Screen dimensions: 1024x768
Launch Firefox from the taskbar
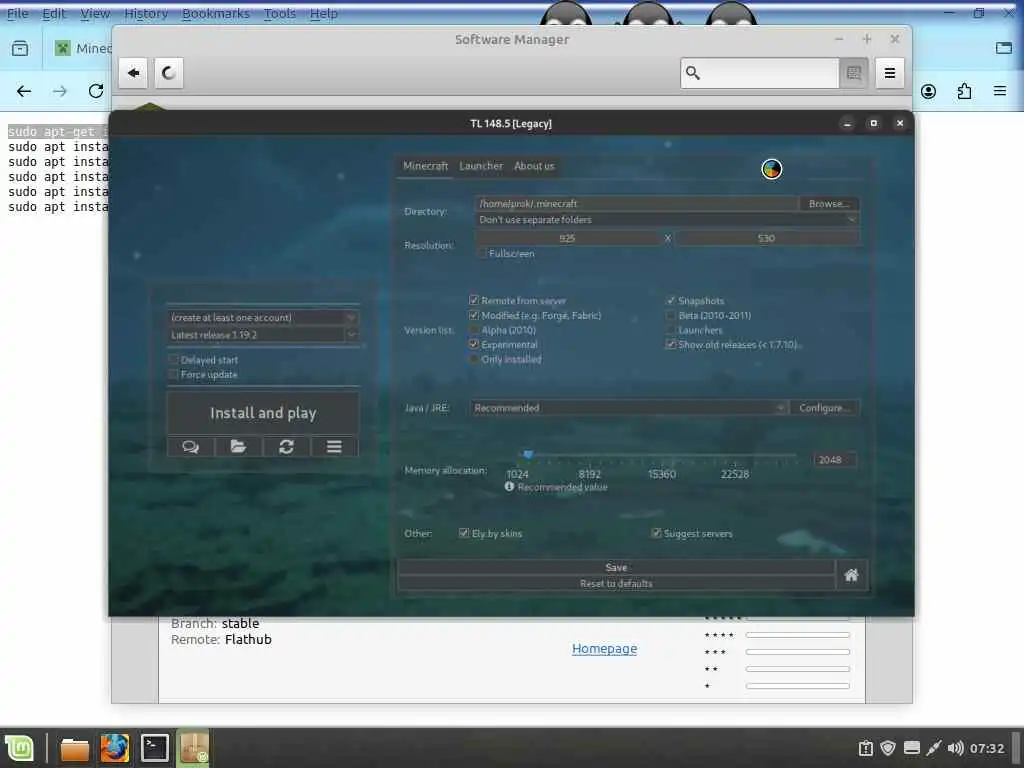114,748
